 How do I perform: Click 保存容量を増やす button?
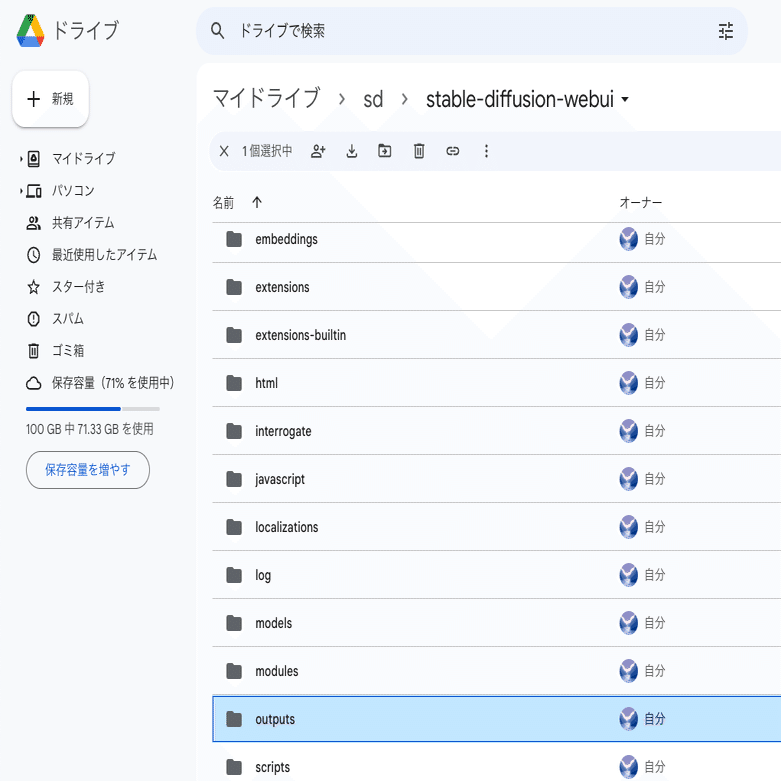tap(88, 470)
